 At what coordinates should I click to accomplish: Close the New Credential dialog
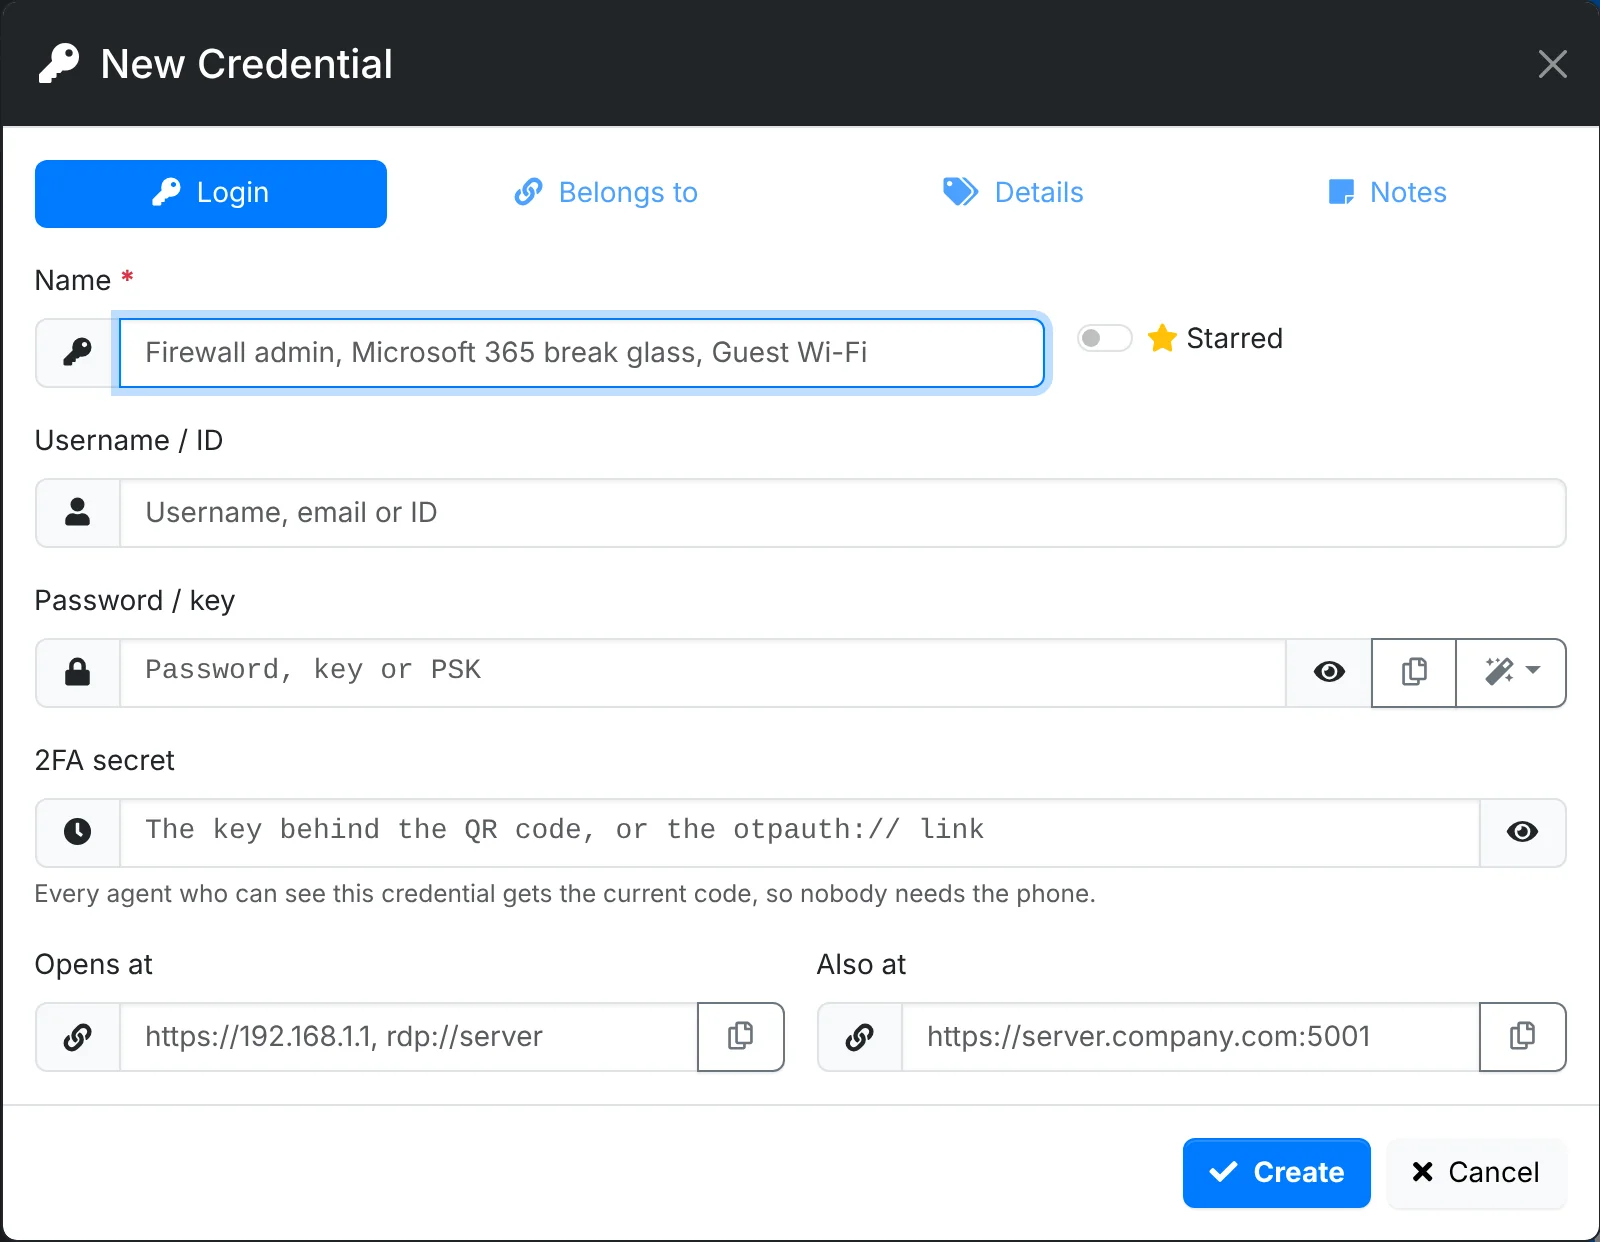1552,64
